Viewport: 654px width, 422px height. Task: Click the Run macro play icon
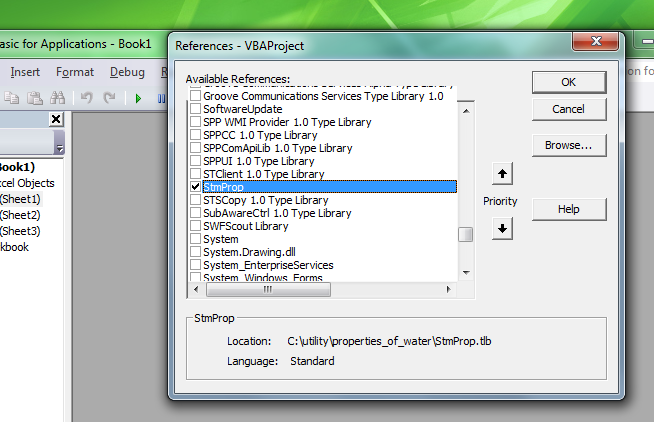138,98
